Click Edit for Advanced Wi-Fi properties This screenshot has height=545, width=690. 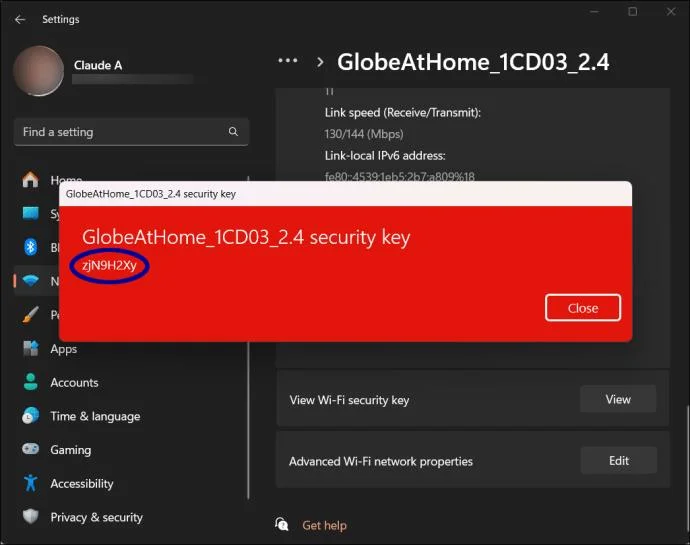point(619,460)
